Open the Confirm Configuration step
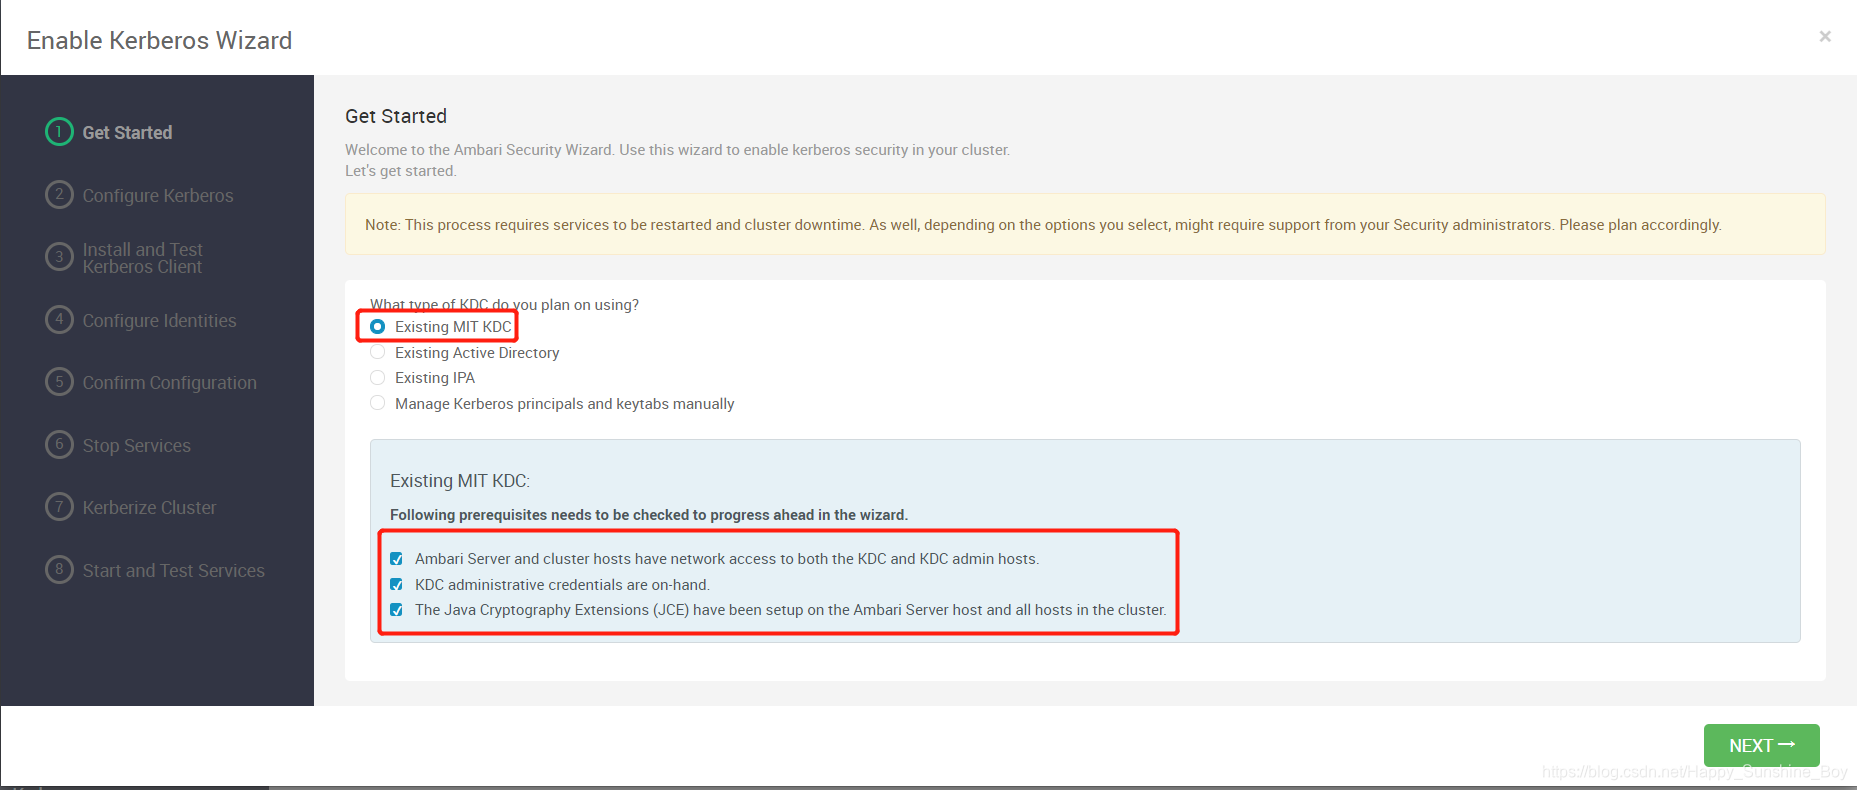Image resolution: width=1857 pixels, height=790 pixels. coord(169,383)
